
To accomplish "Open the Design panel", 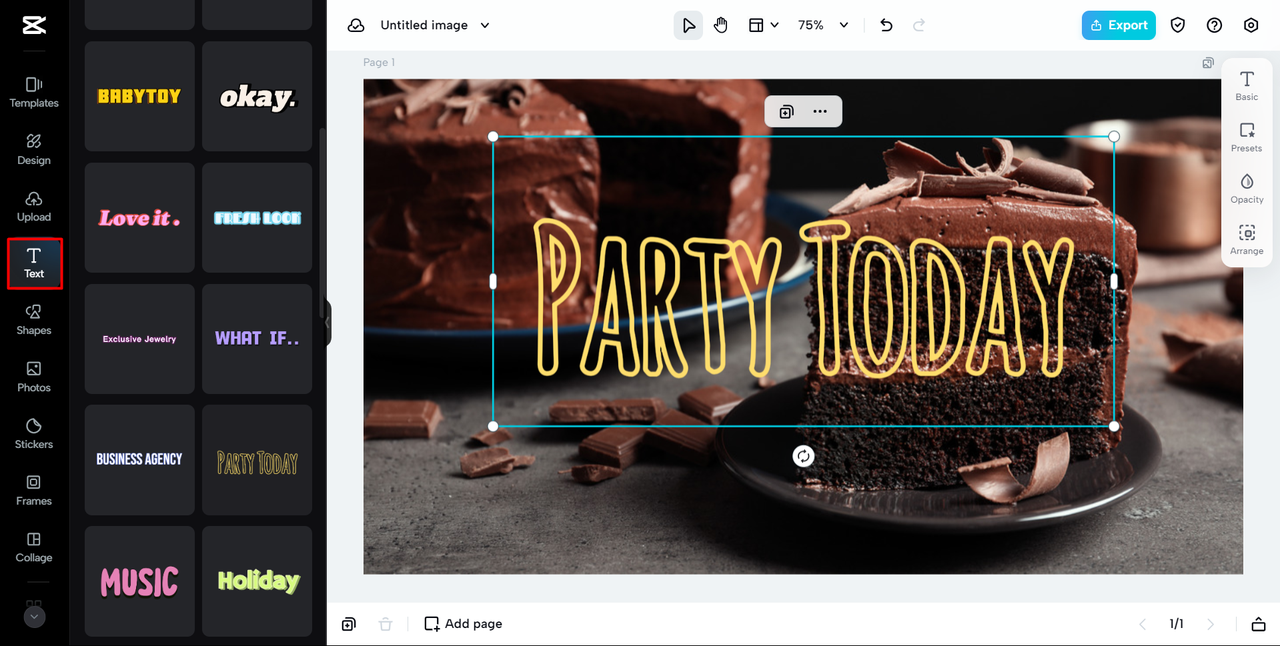I will tap(34, 149).
